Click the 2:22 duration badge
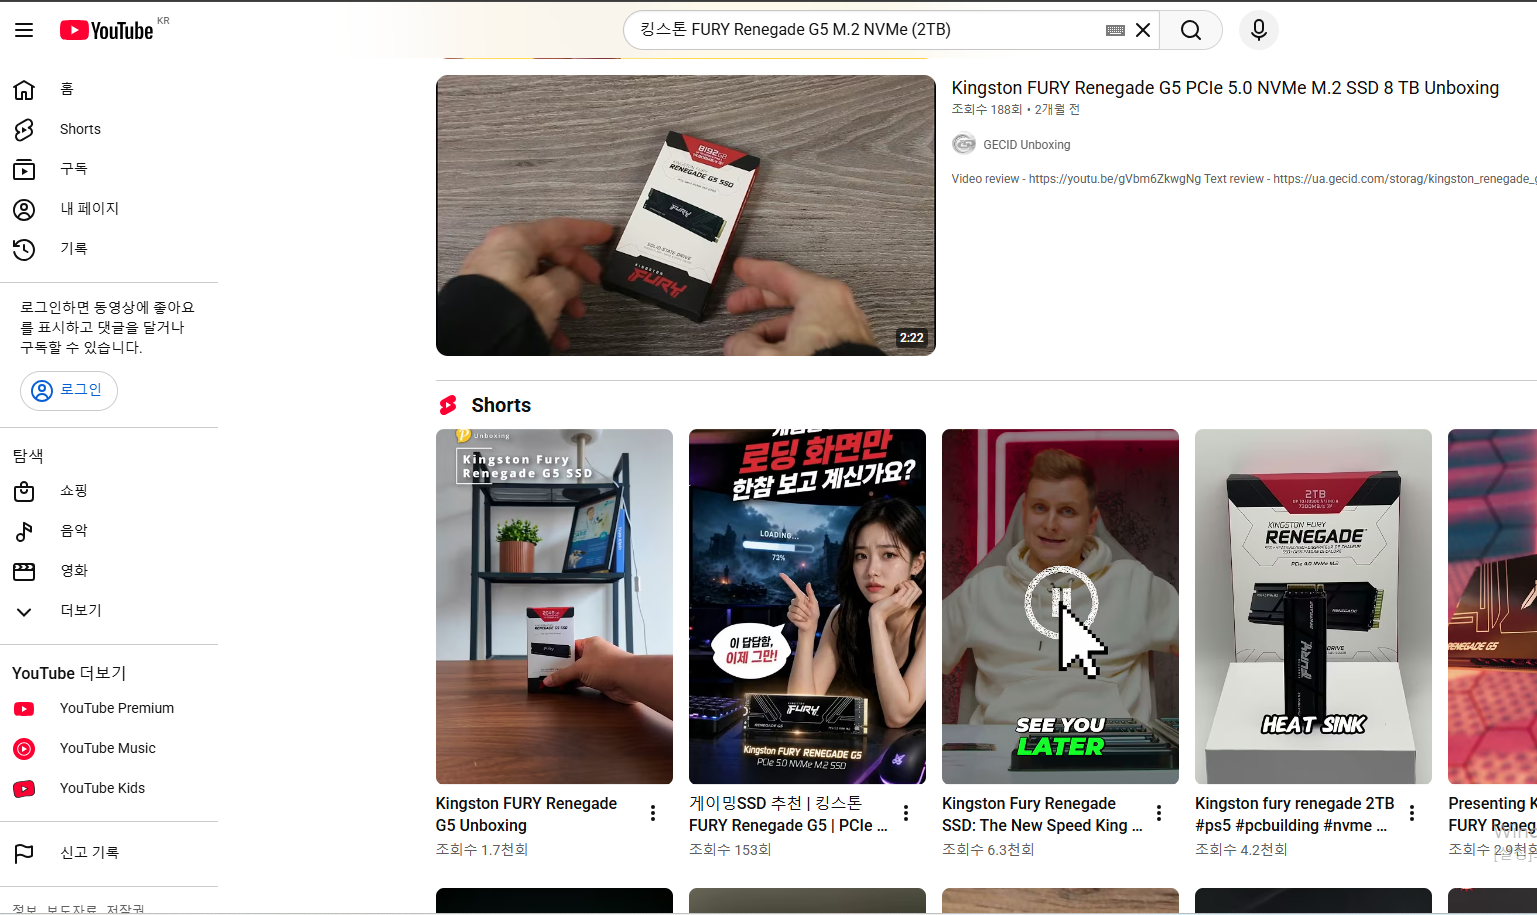 point(911,338)
